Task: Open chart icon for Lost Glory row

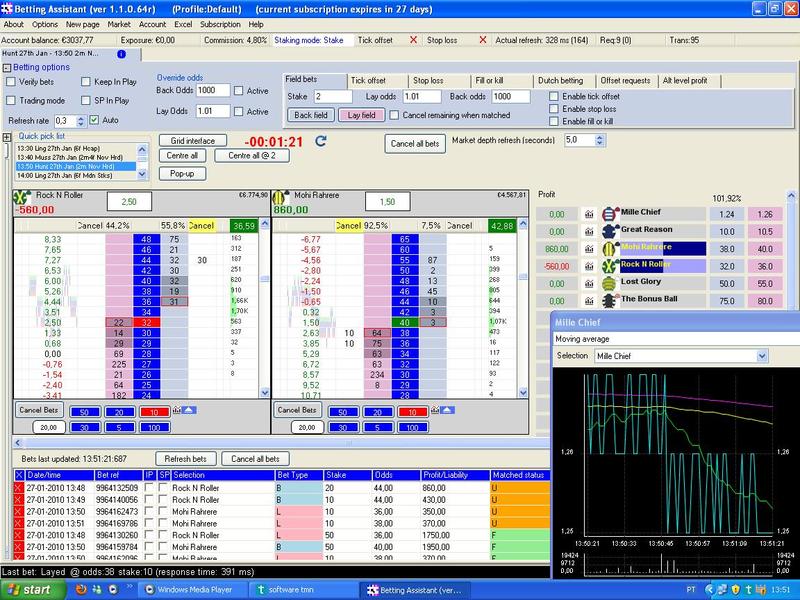Action: pyautogui.click(x=589, y=284)
